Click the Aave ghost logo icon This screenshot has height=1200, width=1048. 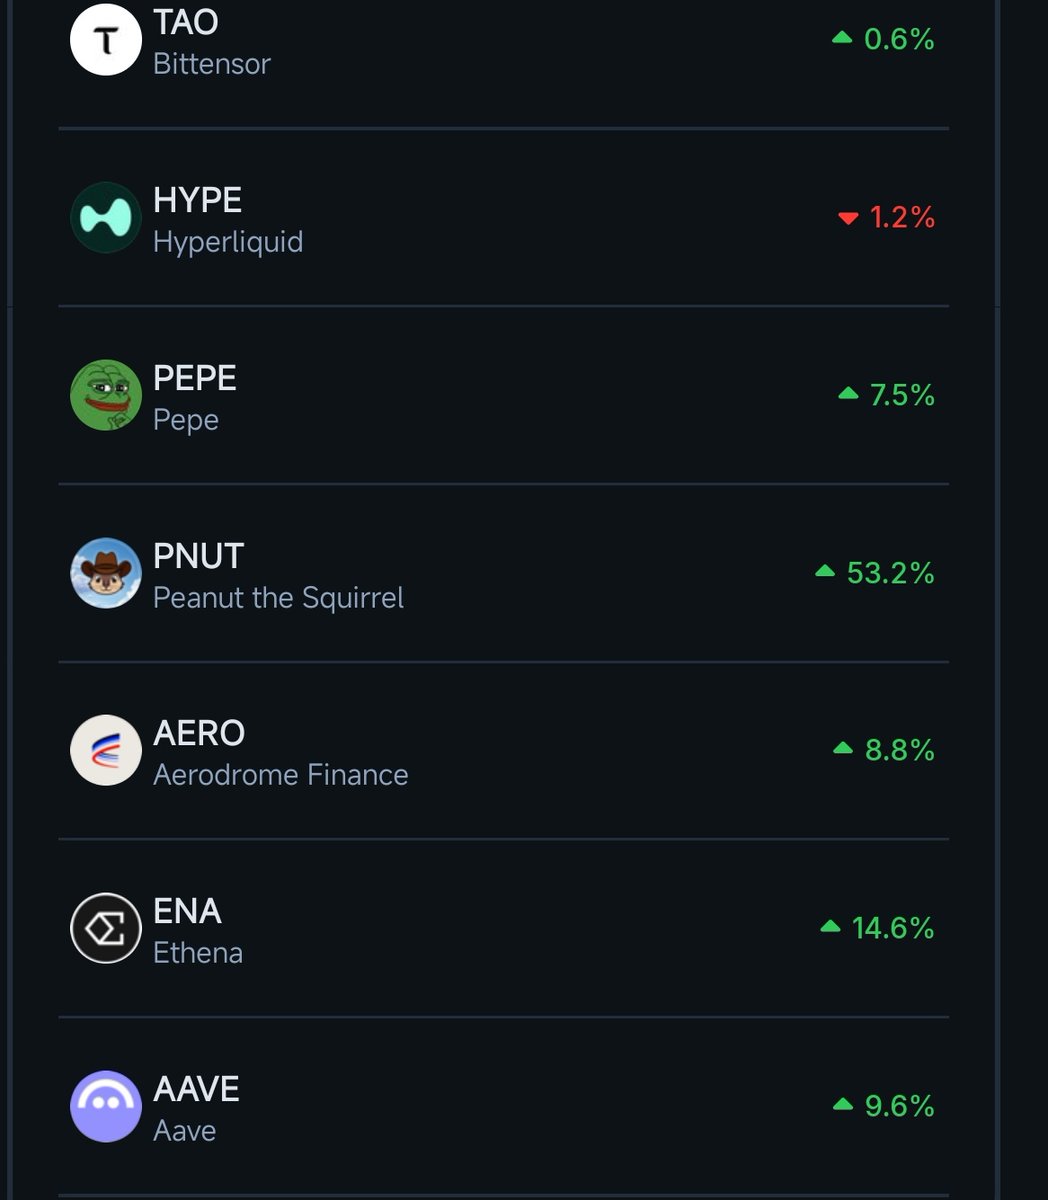(x=105, y=1106)
